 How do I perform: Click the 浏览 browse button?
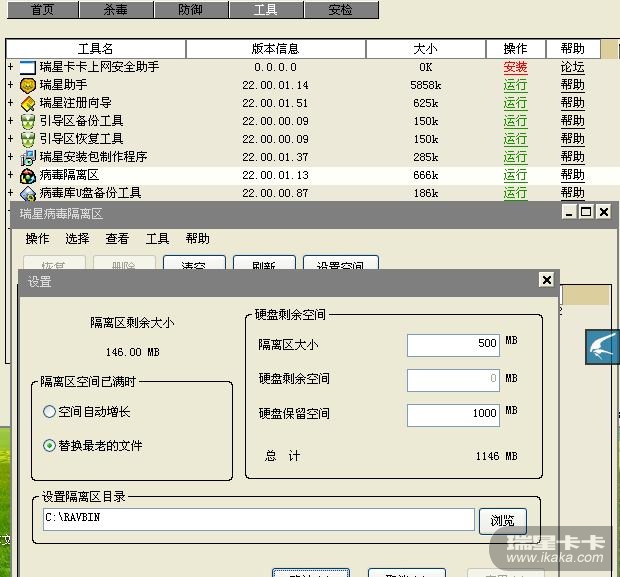[503, 521]
